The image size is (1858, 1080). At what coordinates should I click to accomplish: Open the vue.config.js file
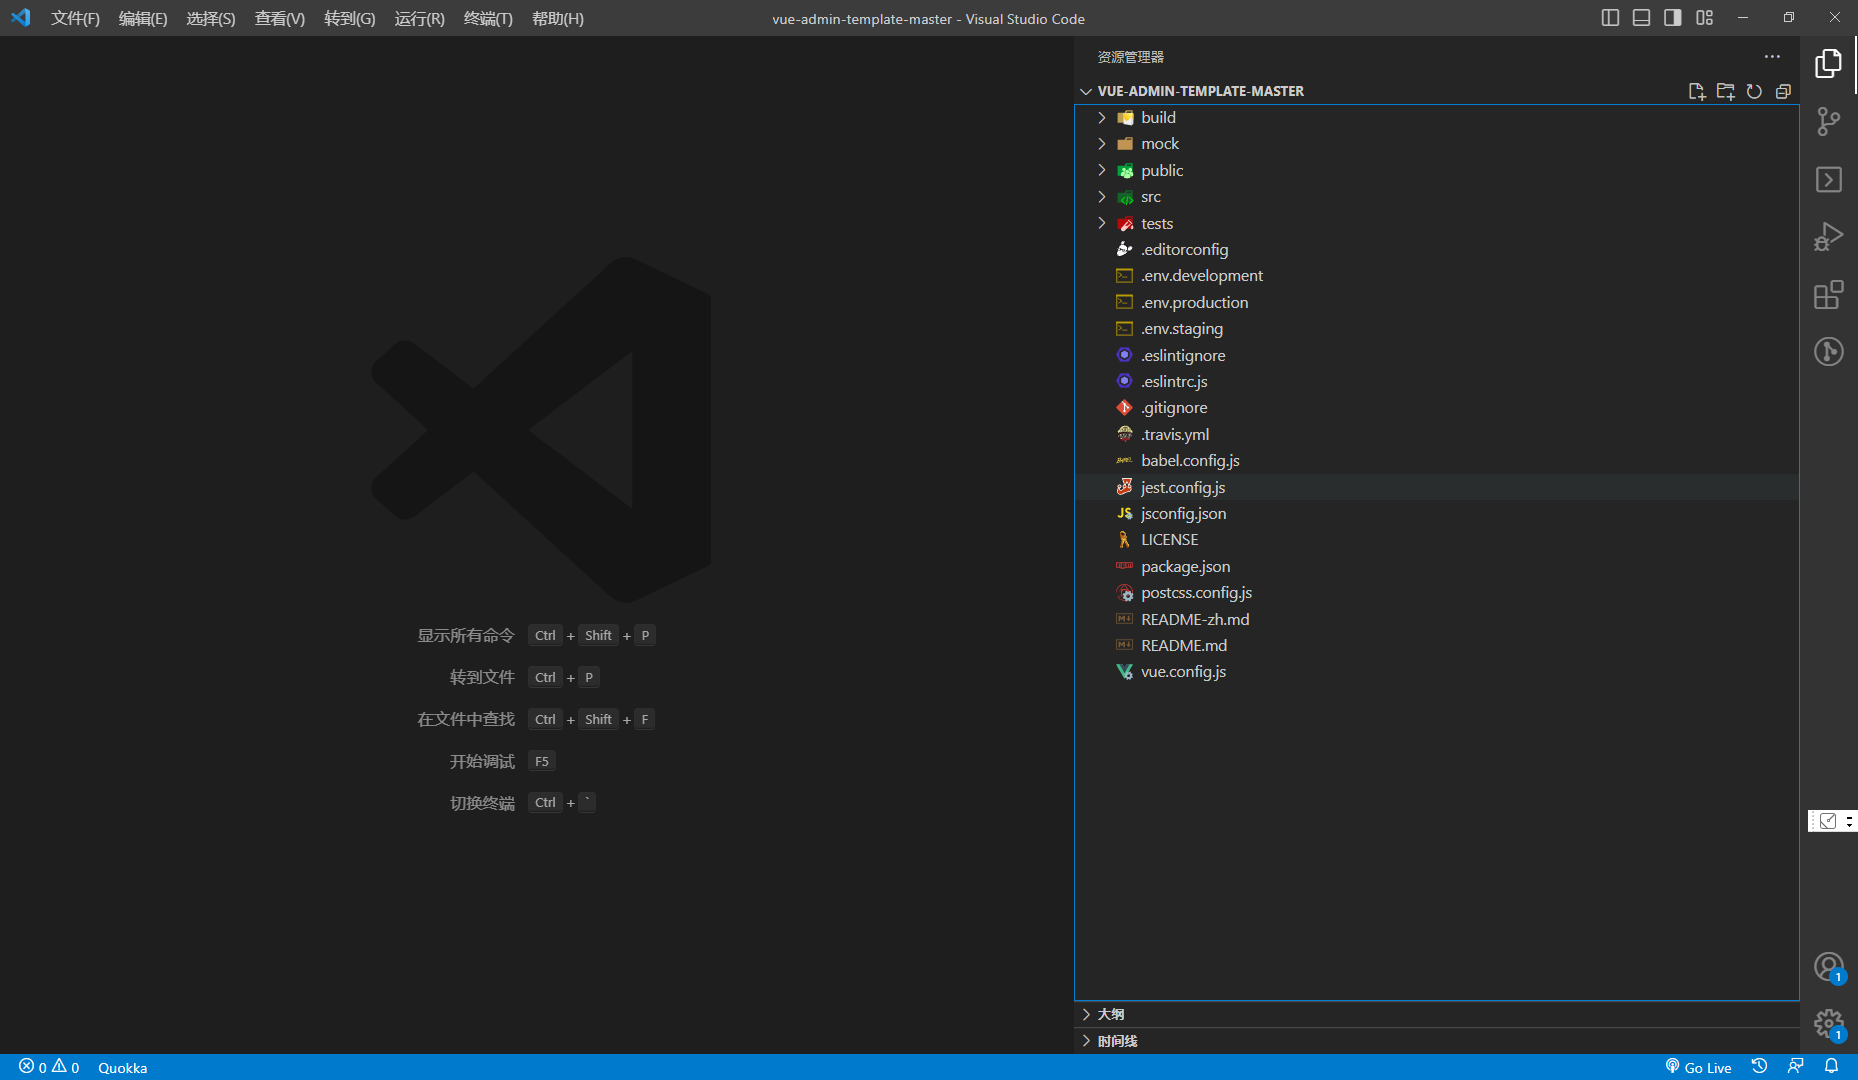pos(1437,672)
